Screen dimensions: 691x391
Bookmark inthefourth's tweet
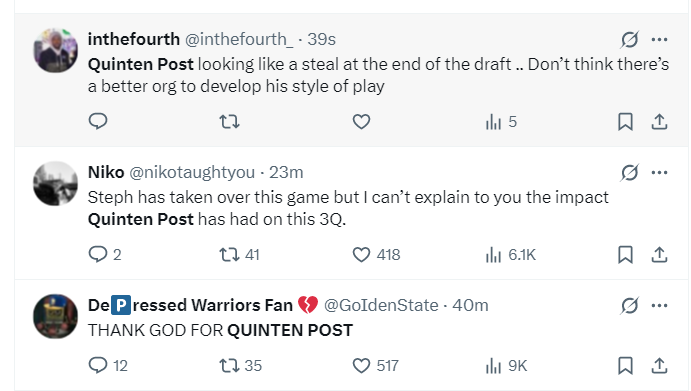coord(625,122)
